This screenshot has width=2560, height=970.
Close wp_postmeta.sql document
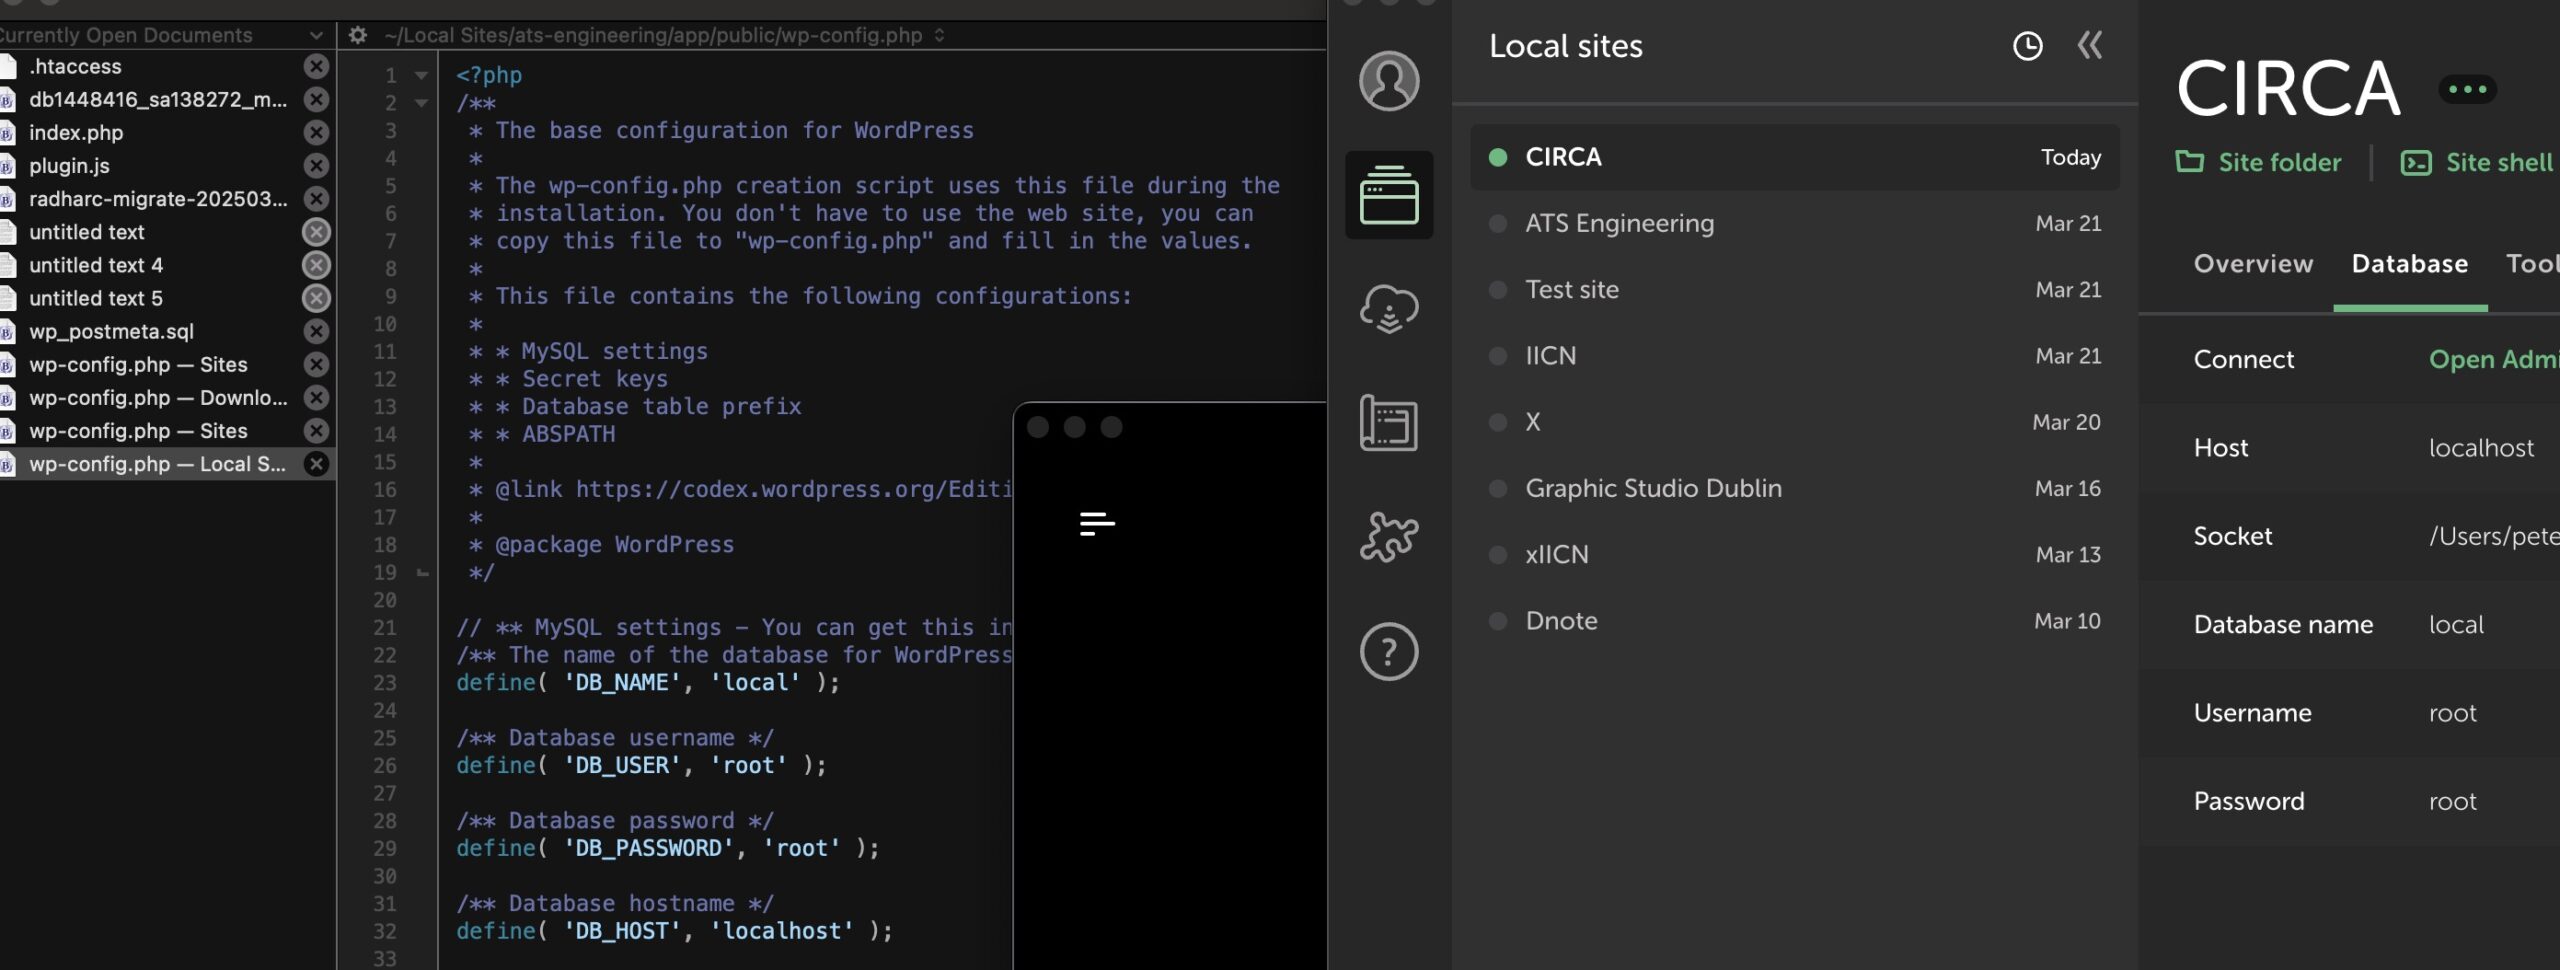tap(316, 331)
